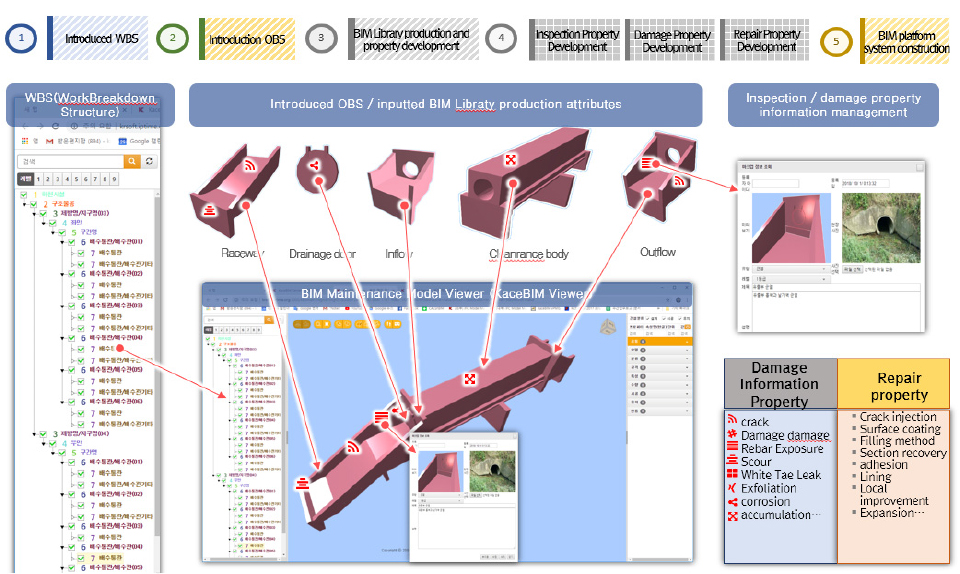Click the Damage damage legend icon
Screen dimensions: 960x574
(732, 434)
